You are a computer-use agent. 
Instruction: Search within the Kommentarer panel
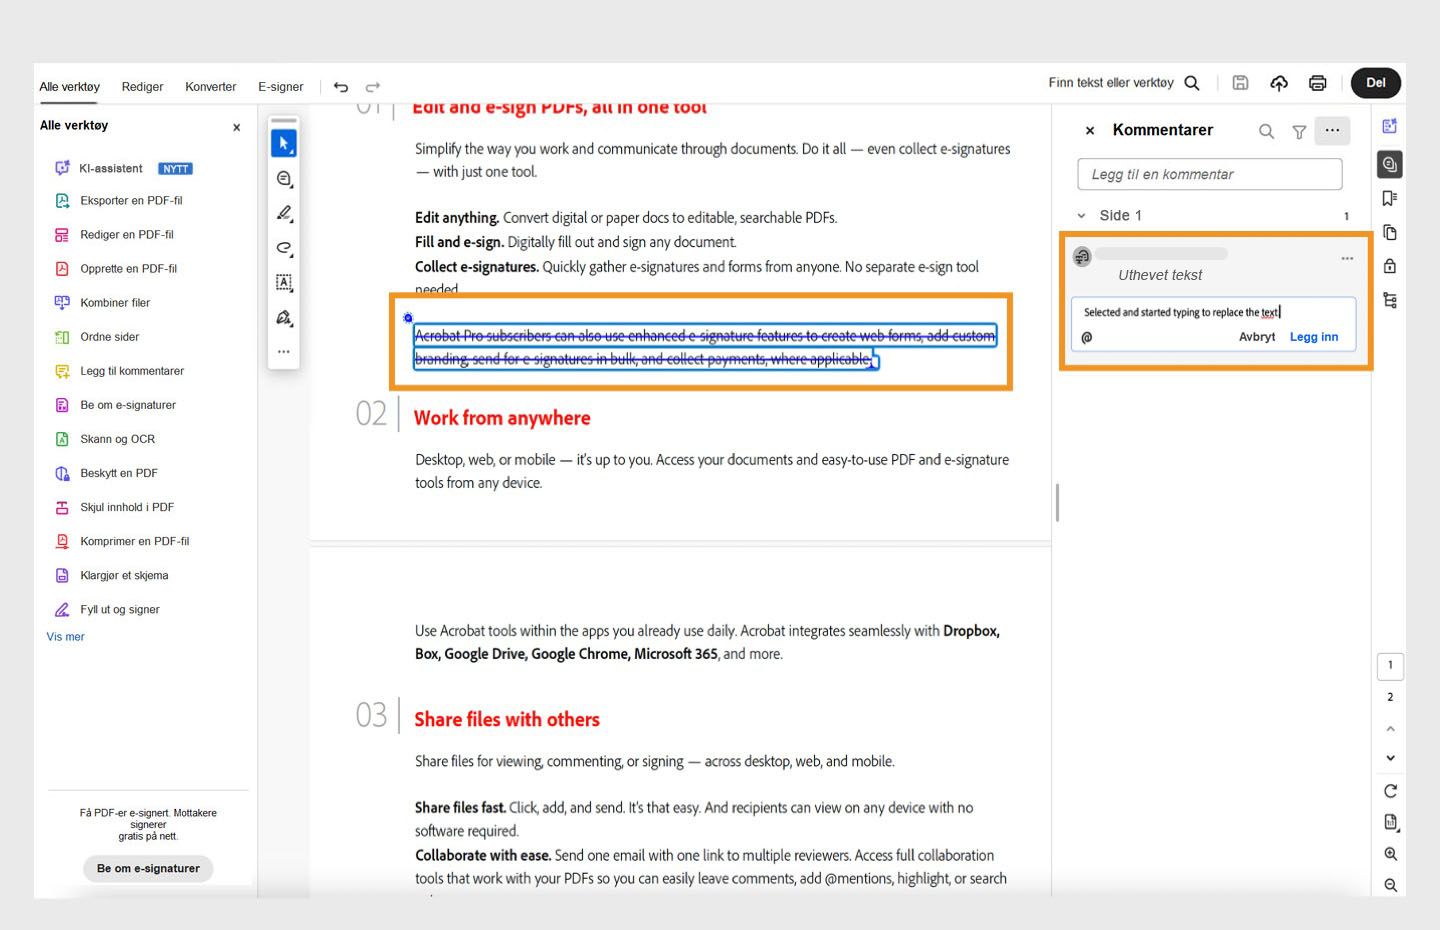[1266, 131]
